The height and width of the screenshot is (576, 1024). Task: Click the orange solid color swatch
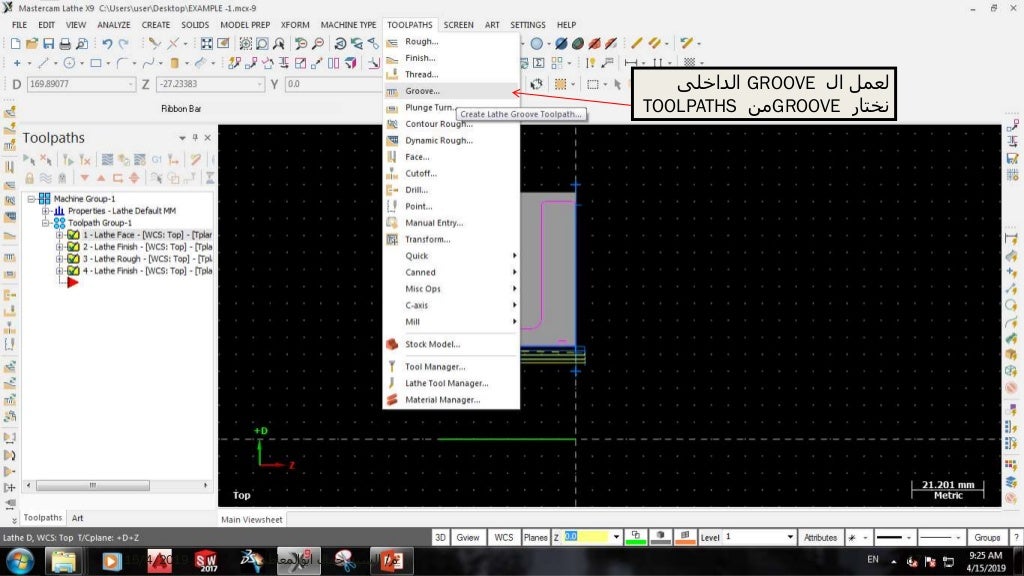coord(685,537)
